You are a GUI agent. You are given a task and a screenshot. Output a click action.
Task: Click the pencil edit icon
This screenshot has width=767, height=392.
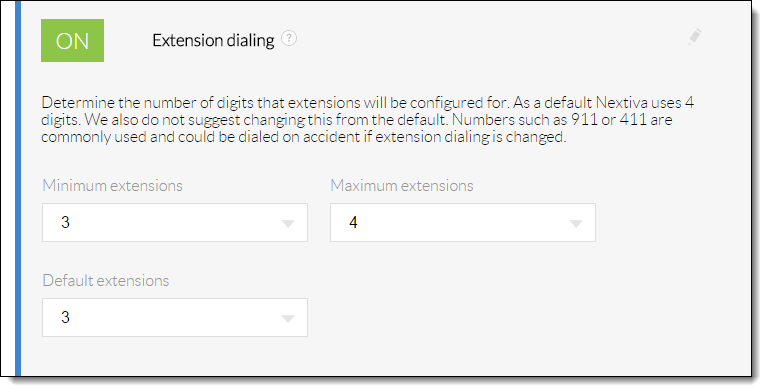(x=695, y=37)
